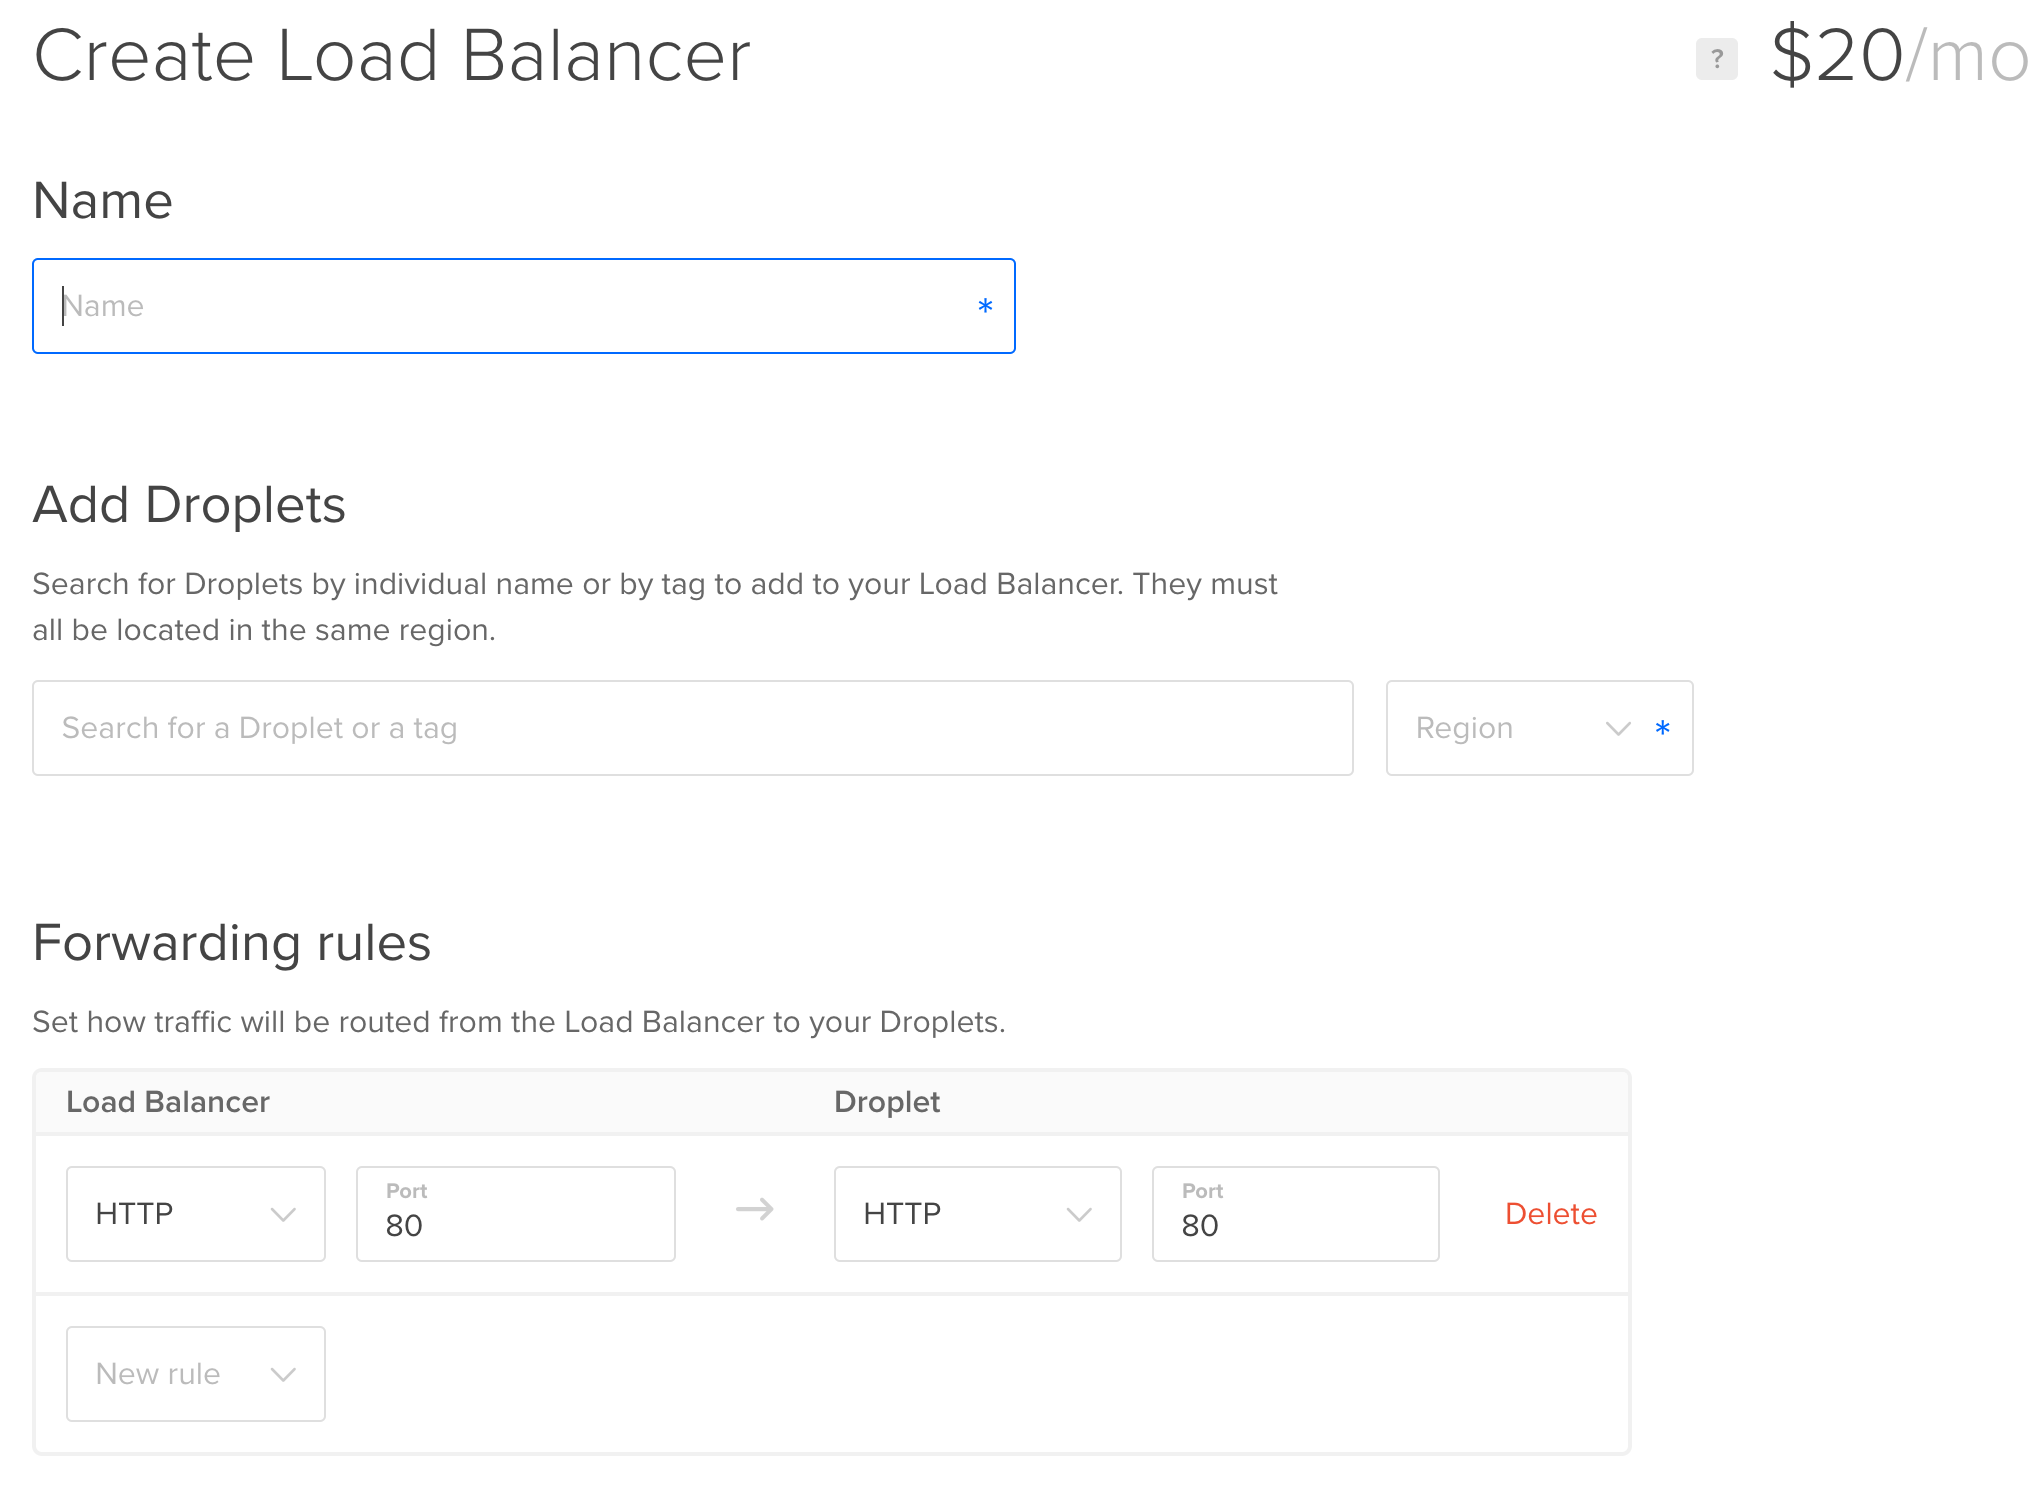Click the Search for a Droplet field

click(692, 728)
